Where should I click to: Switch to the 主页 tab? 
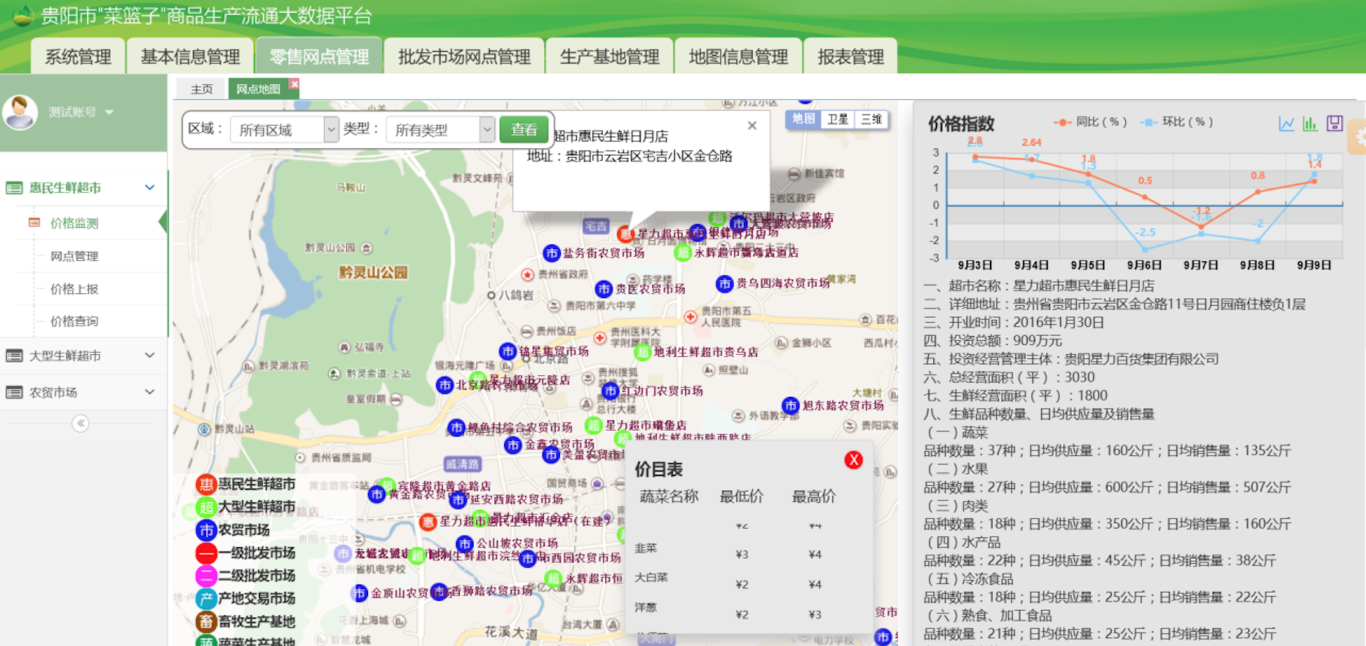202,89
